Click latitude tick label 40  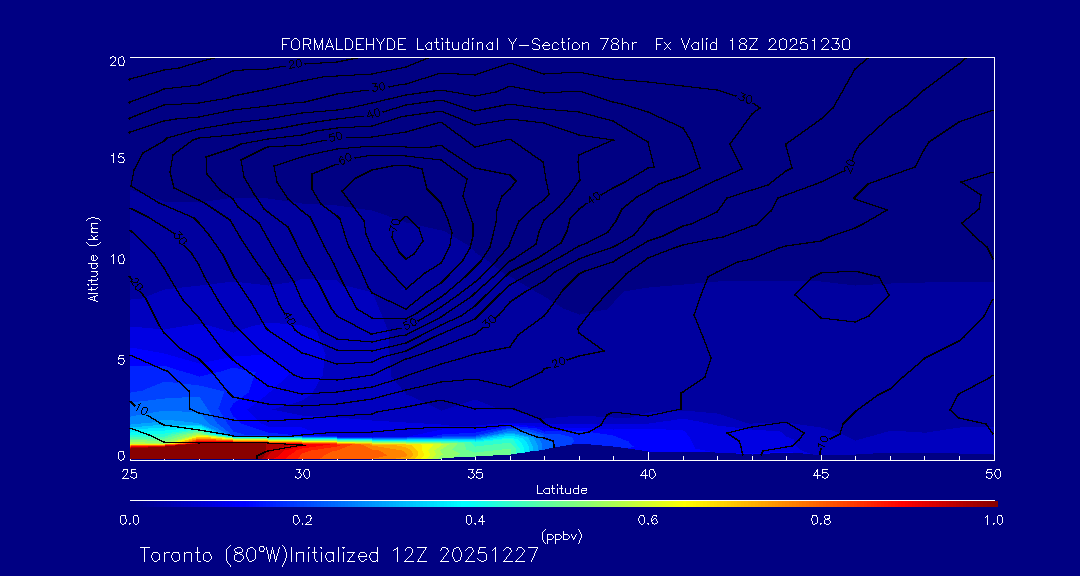point(648,472)
